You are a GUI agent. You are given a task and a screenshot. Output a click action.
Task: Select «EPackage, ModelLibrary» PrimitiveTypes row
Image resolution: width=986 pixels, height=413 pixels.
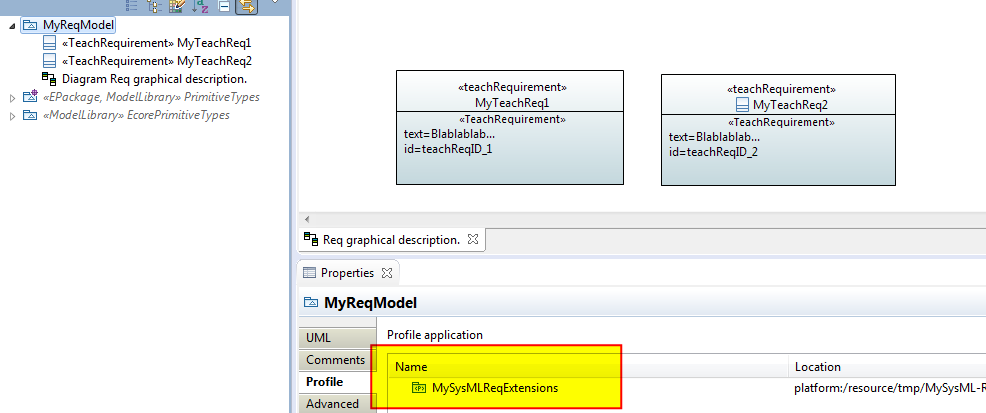tap(151, 97)
